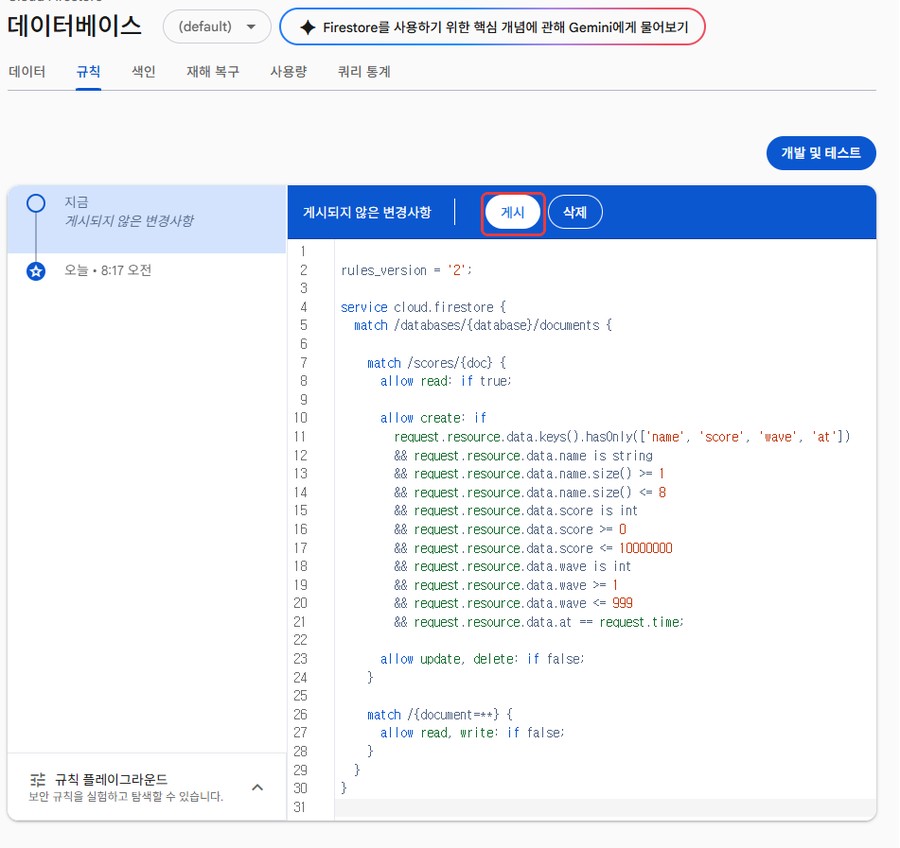Click the 삭제 discard button
Screen dimensions: 900x848
575,212
